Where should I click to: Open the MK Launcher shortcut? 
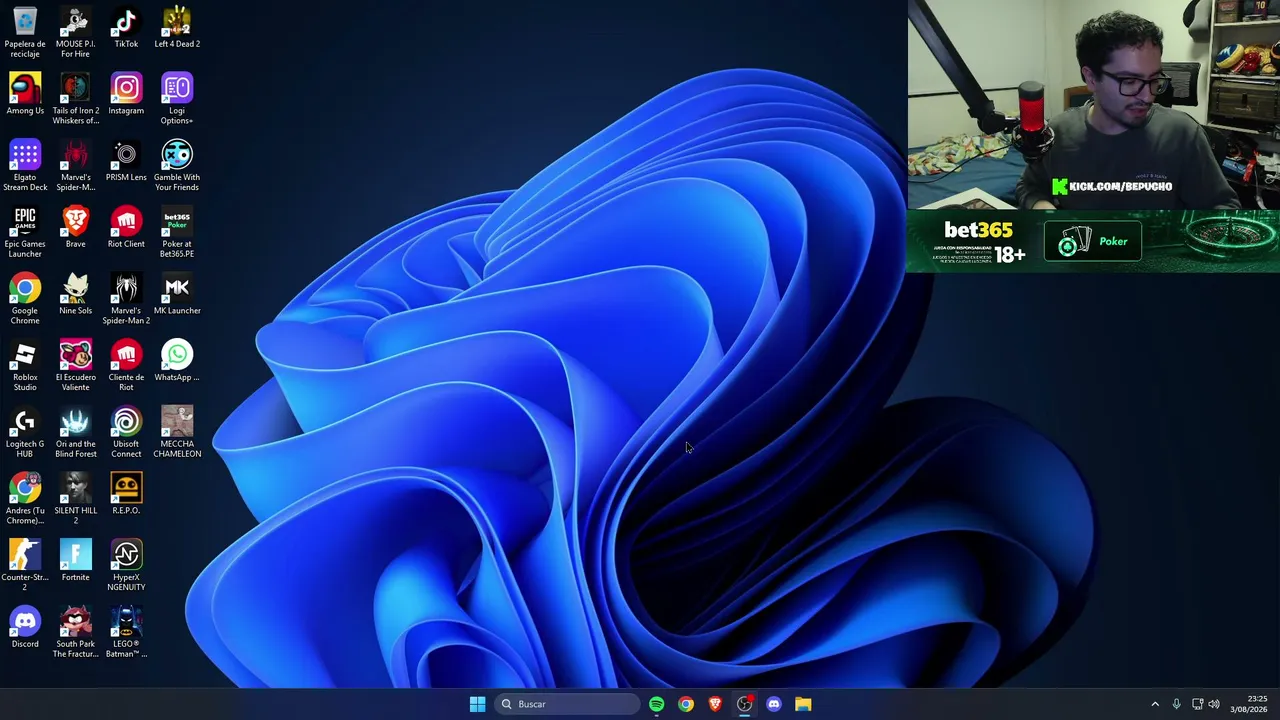[x=177, y=295]
